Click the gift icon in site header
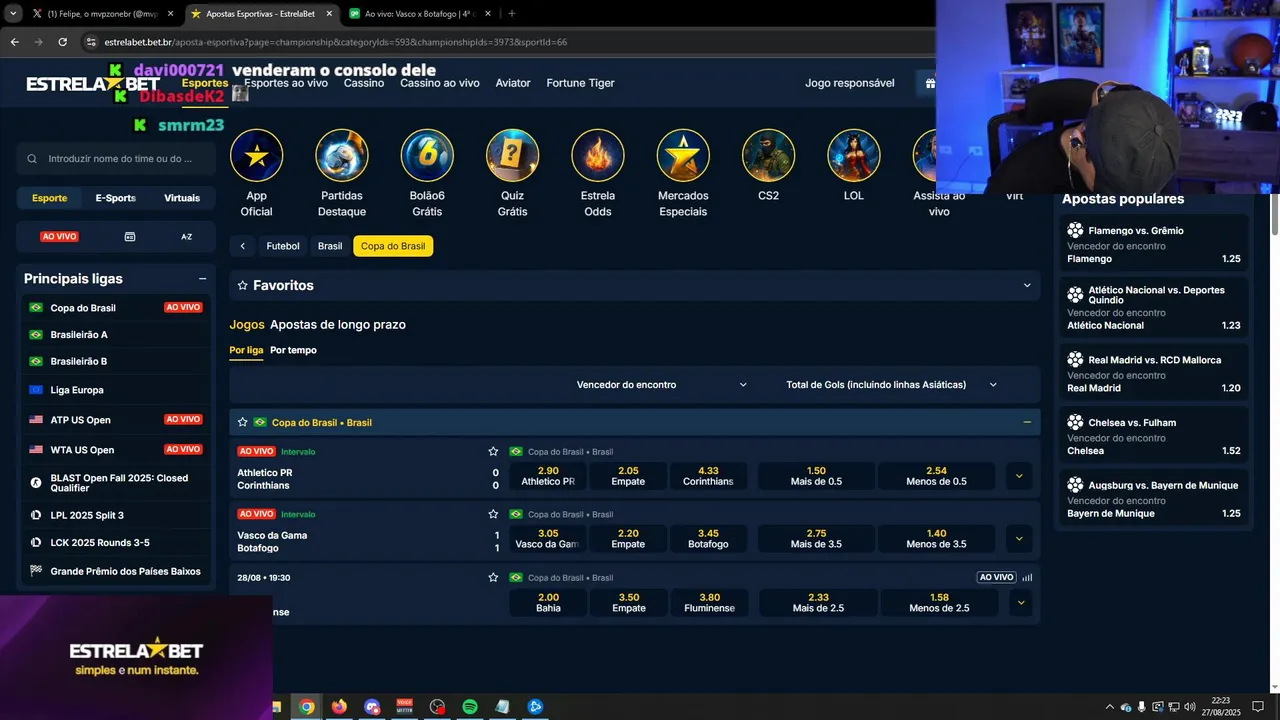1280x720 pixels. click(930, 83)
